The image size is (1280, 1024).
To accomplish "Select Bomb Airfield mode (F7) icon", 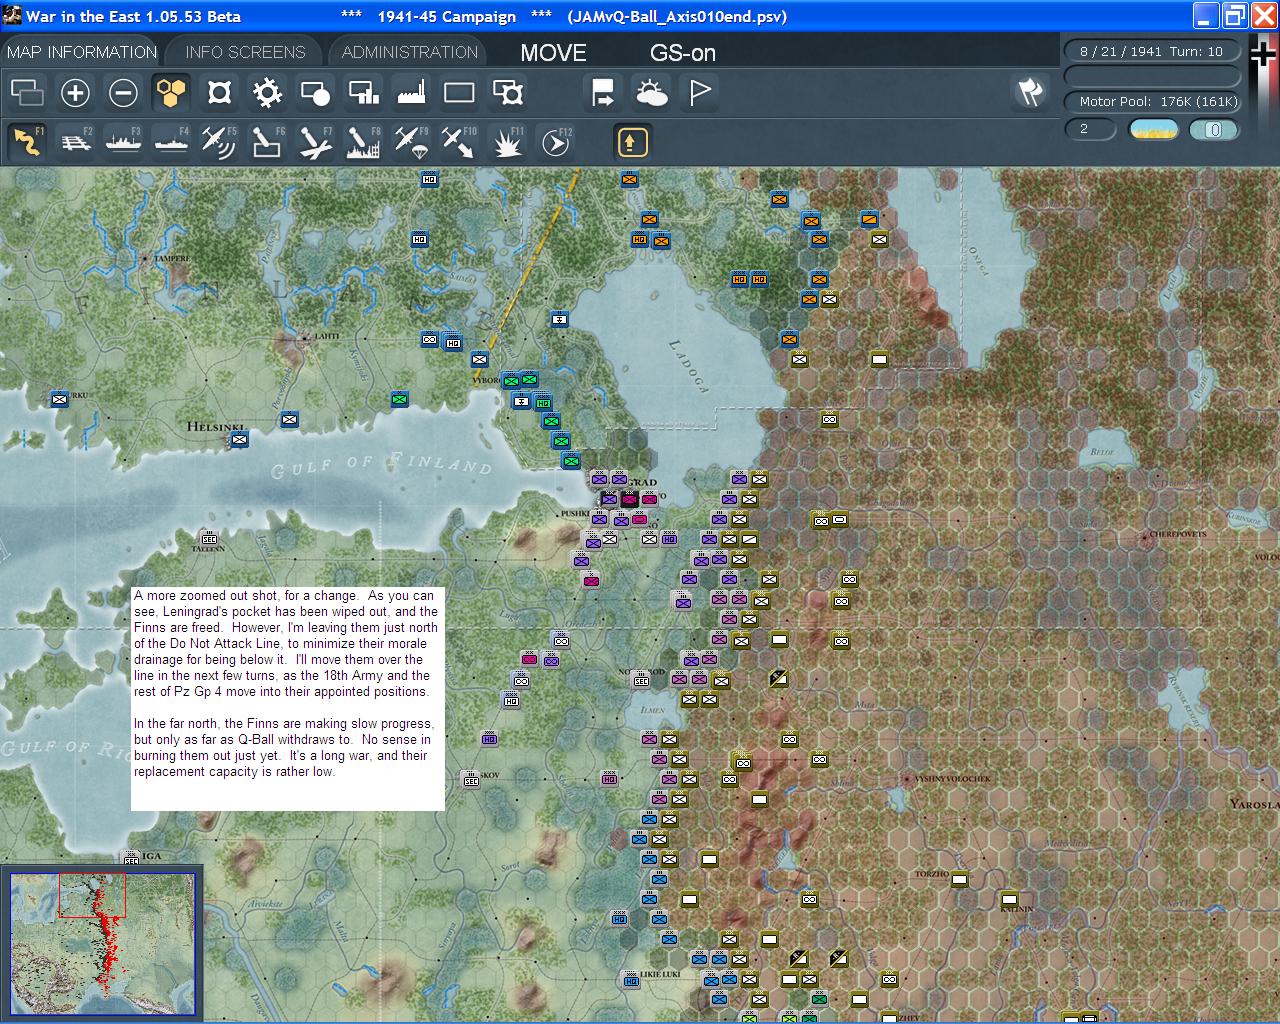I will [x=315, y=142].
